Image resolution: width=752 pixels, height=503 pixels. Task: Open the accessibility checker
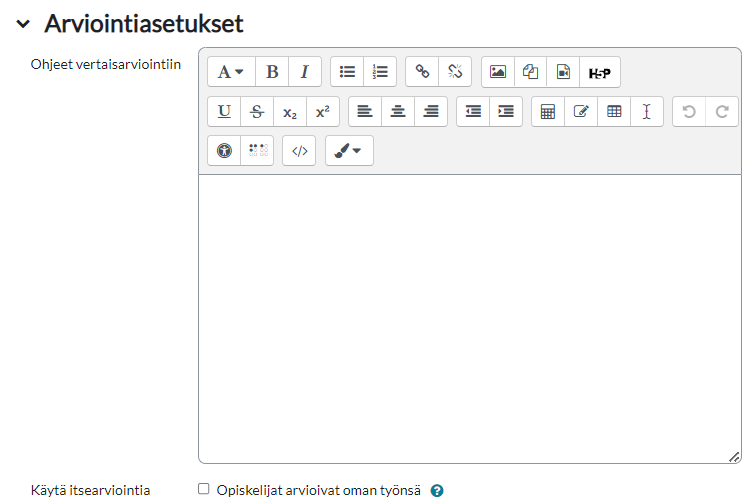tap(224, 151)
